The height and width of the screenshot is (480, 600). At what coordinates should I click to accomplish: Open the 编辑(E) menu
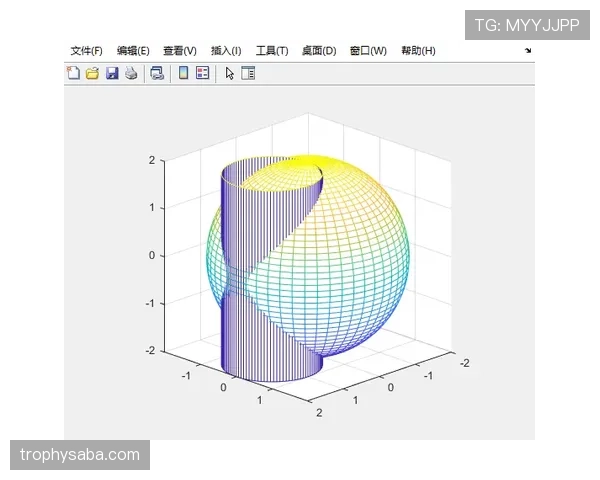[x=133, y=51]
